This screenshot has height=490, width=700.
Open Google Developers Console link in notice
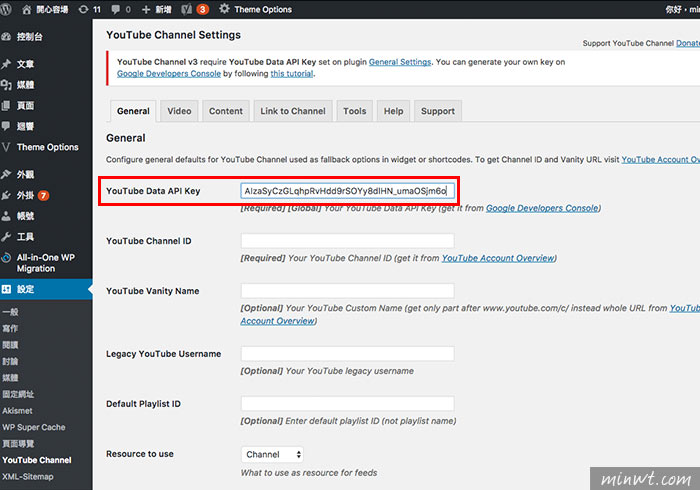point(169,74)
